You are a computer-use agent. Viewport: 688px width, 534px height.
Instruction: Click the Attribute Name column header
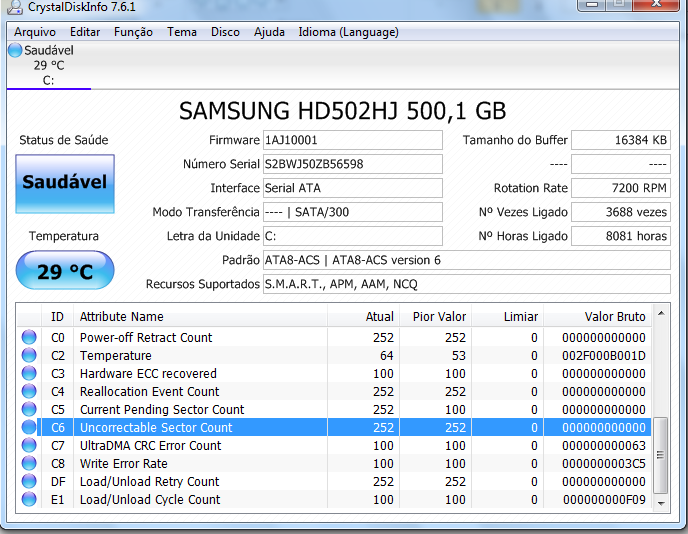pyautogui.click(x=122, y=317)
